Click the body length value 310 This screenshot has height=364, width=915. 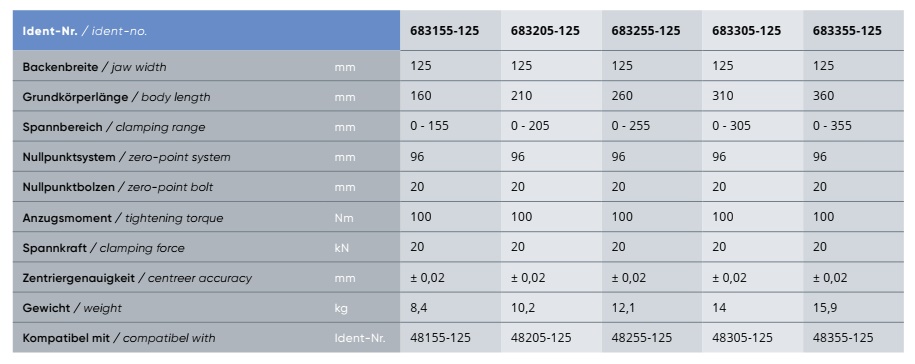pos(723,96)
